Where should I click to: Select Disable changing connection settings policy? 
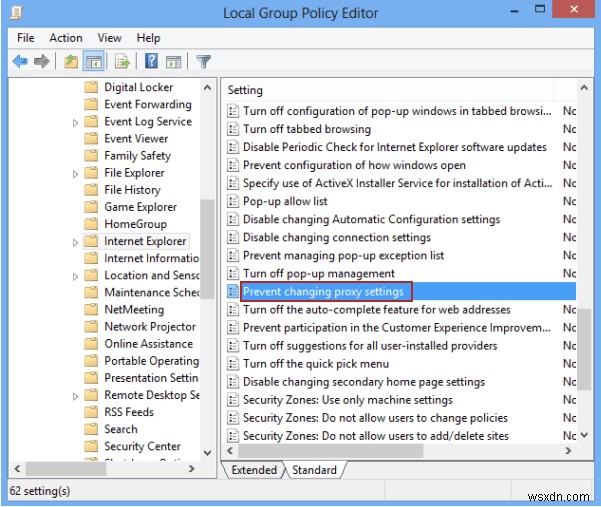pyautogui.click(x=337, y=237)
